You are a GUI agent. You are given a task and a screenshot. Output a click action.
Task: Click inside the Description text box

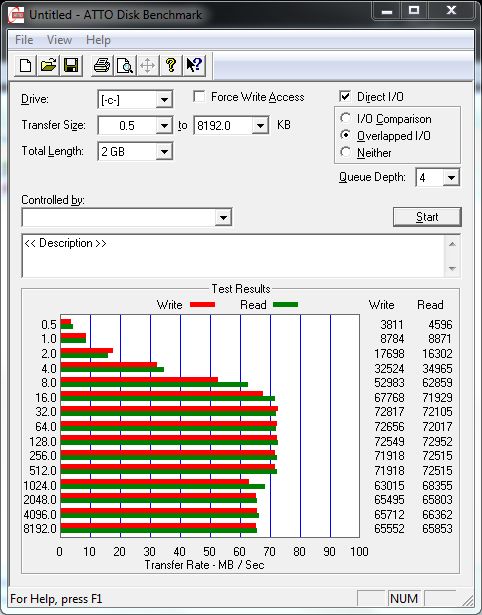(234, 256)
